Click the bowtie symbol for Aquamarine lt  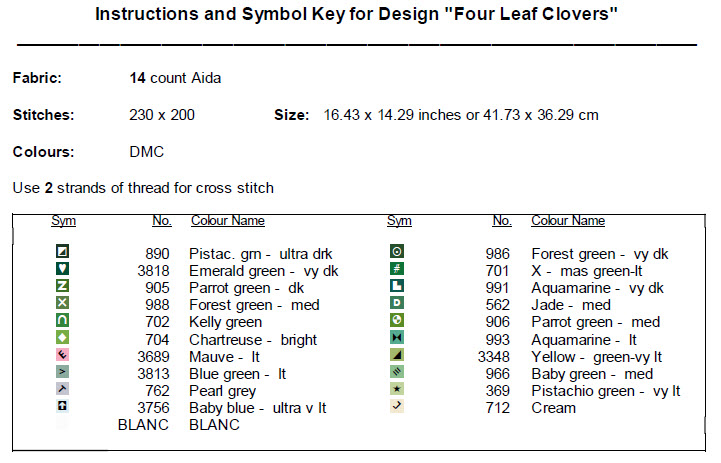(397, 338)
